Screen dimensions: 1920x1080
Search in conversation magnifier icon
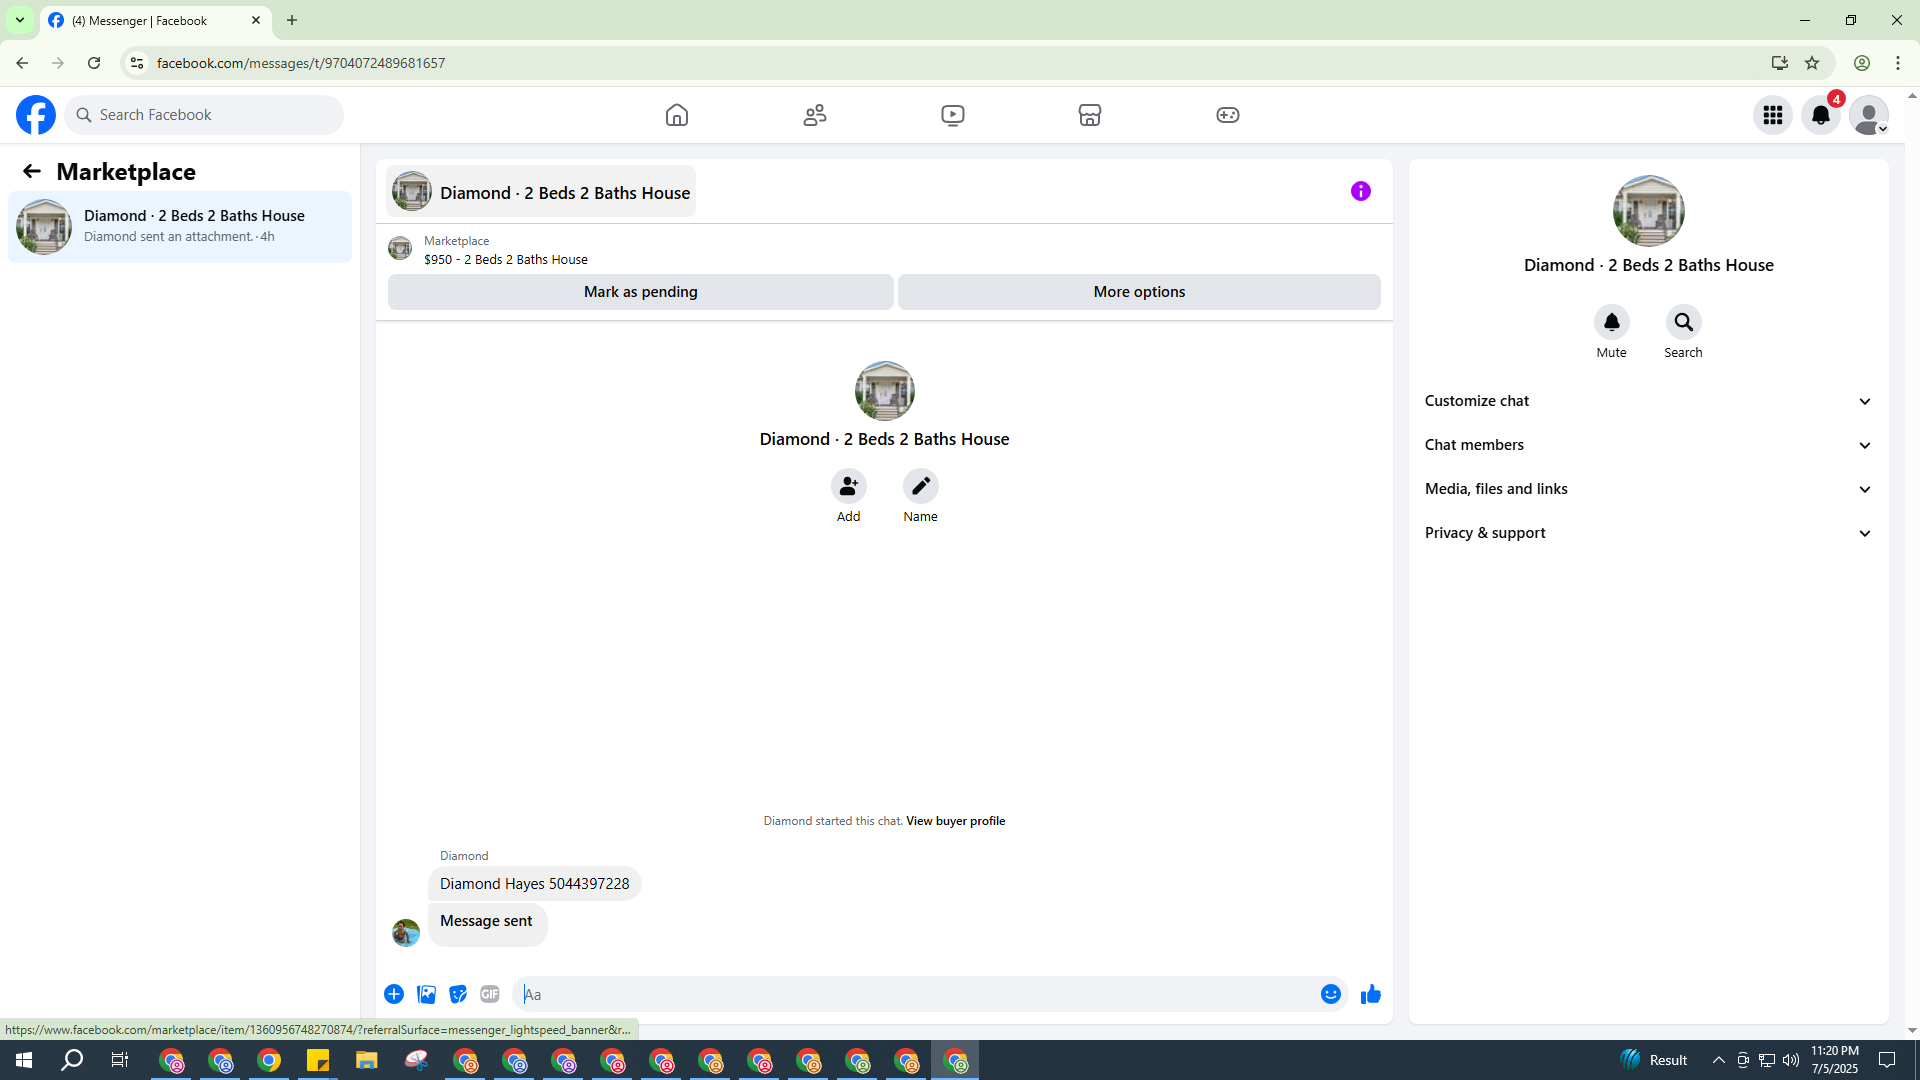(x=1683, y=322)
